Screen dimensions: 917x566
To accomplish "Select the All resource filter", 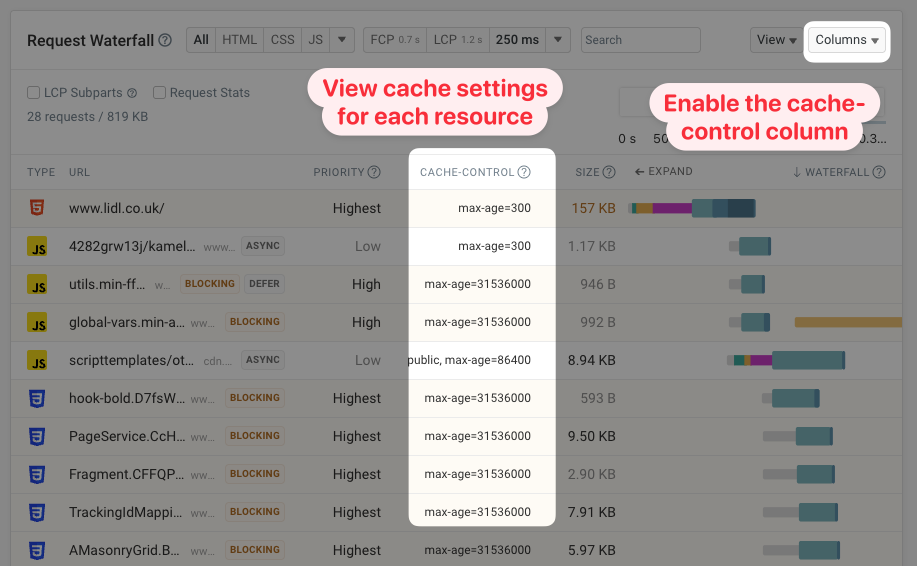I will [x=201, y=40].
